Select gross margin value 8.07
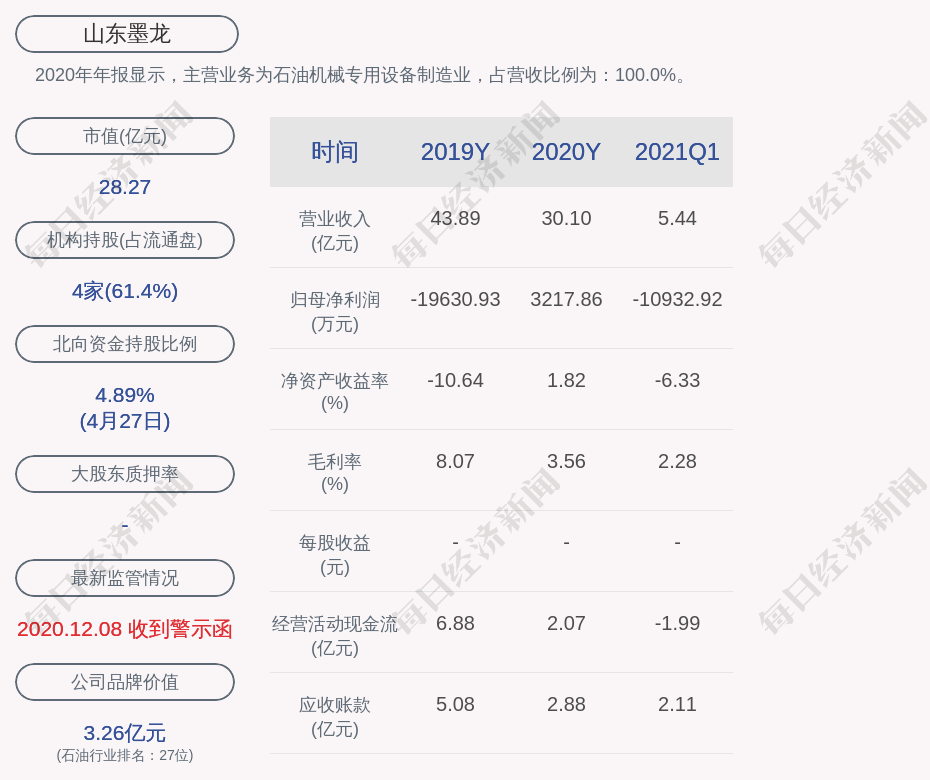The height and width of the screenshot is (780, 930). (x=456, y=461)
